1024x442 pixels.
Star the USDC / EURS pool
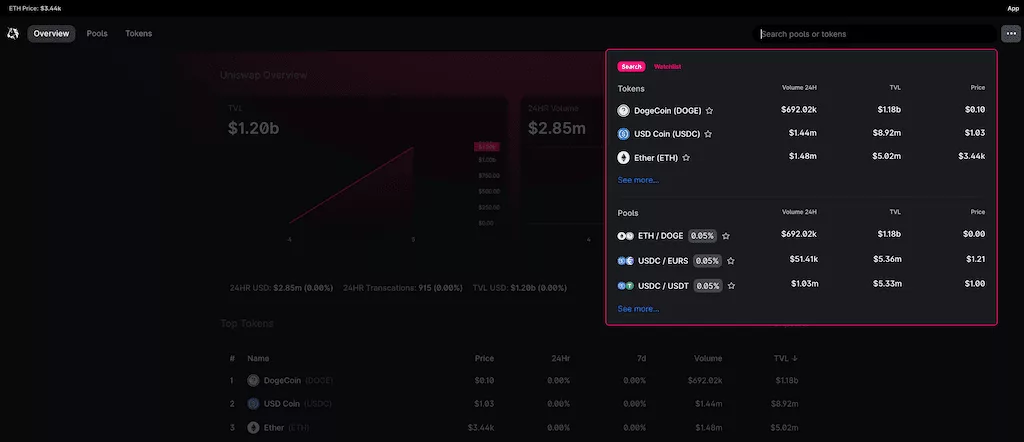pos(731,260)
